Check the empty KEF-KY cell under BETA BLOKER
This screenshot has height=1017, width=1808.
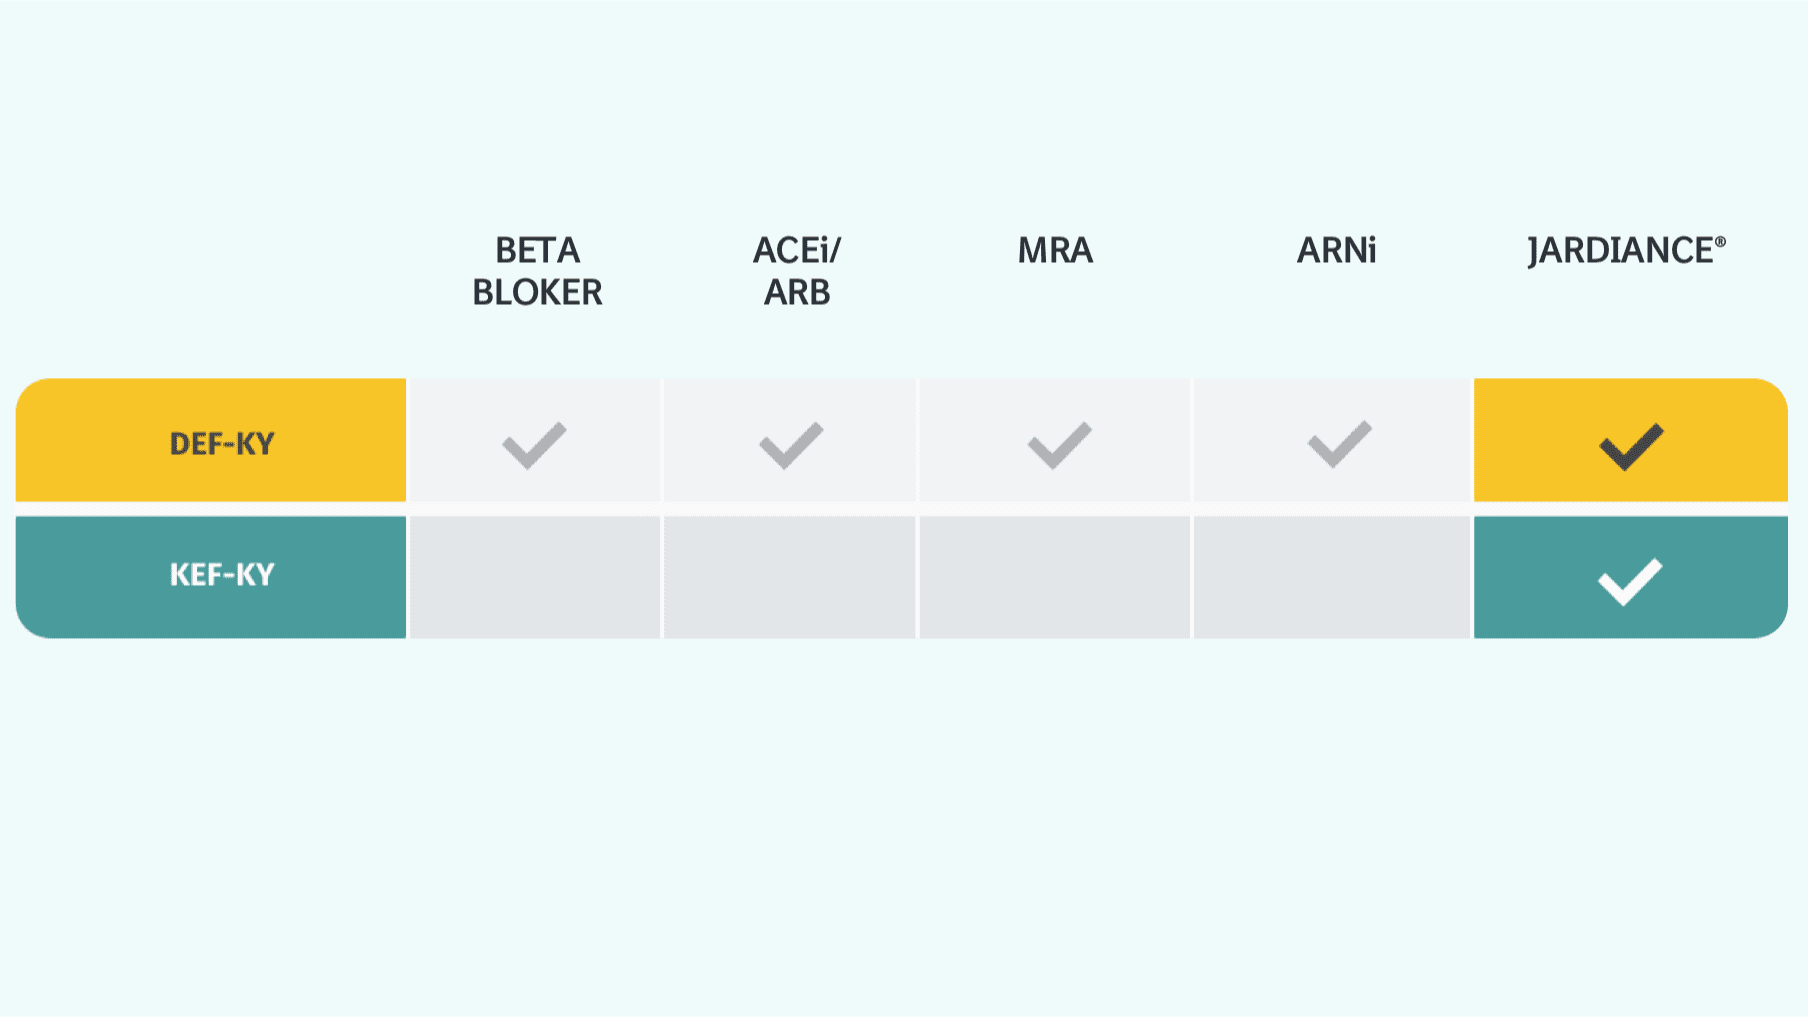(535, 577)
